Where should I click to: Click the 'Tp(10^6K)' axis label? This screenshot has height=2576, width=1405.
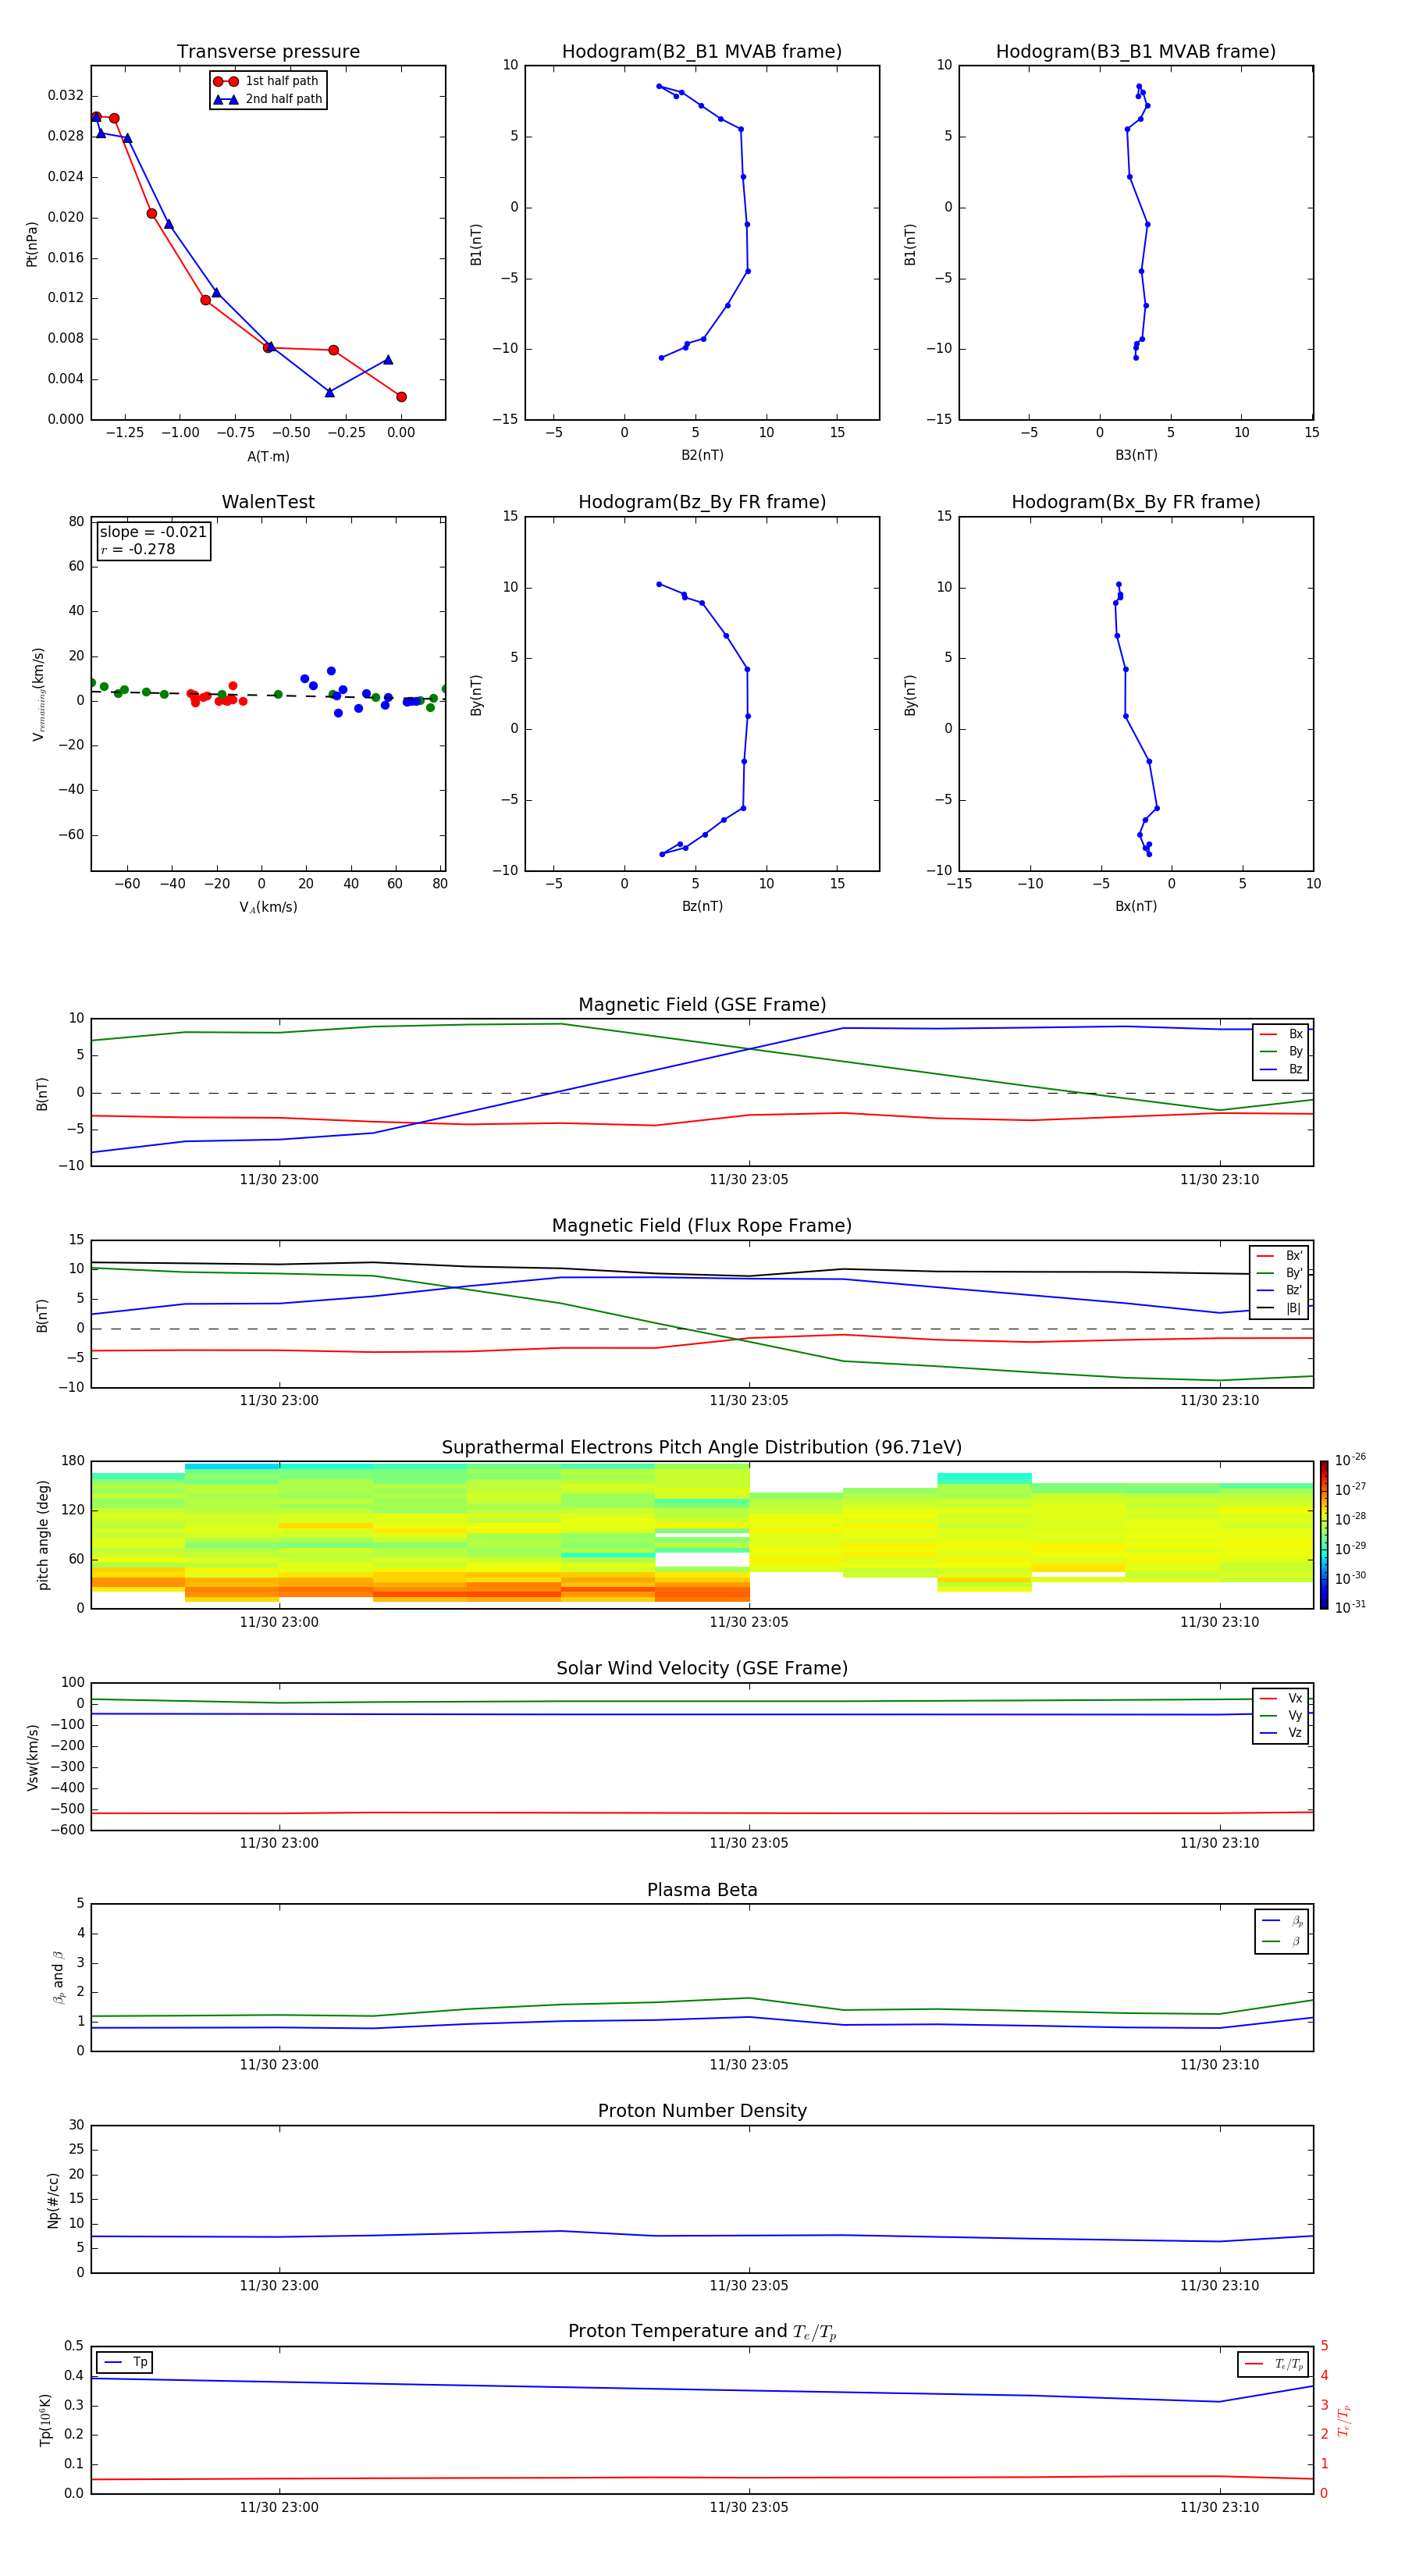click(44, 2420)
